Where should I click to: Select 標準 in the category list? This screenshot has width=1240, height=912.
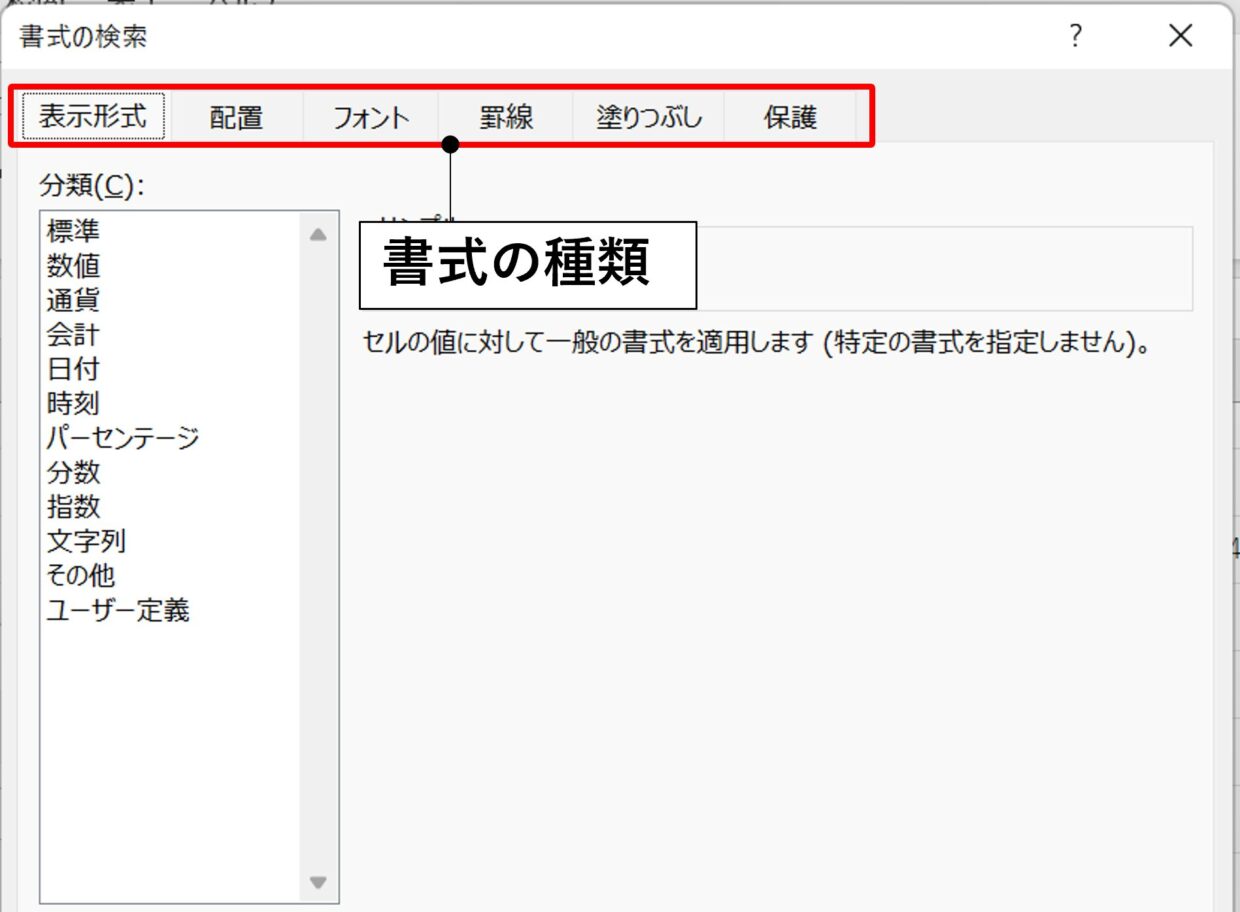point(73,232)
